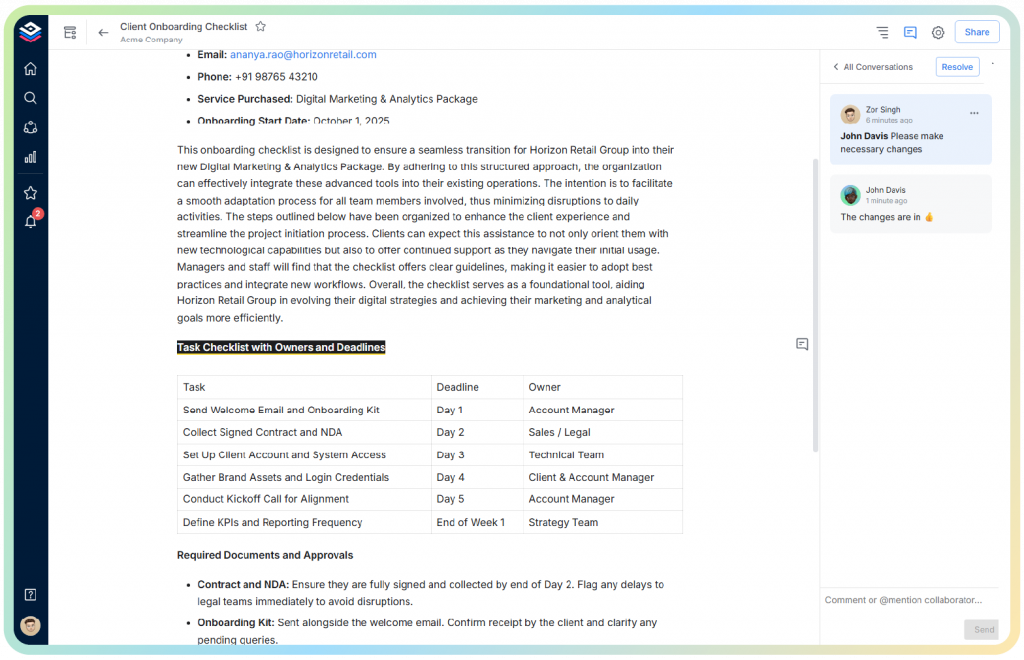Click 'Client & Account Manager' owner cell
This screenshot has width=1024, height=660.
click(603, 477)
